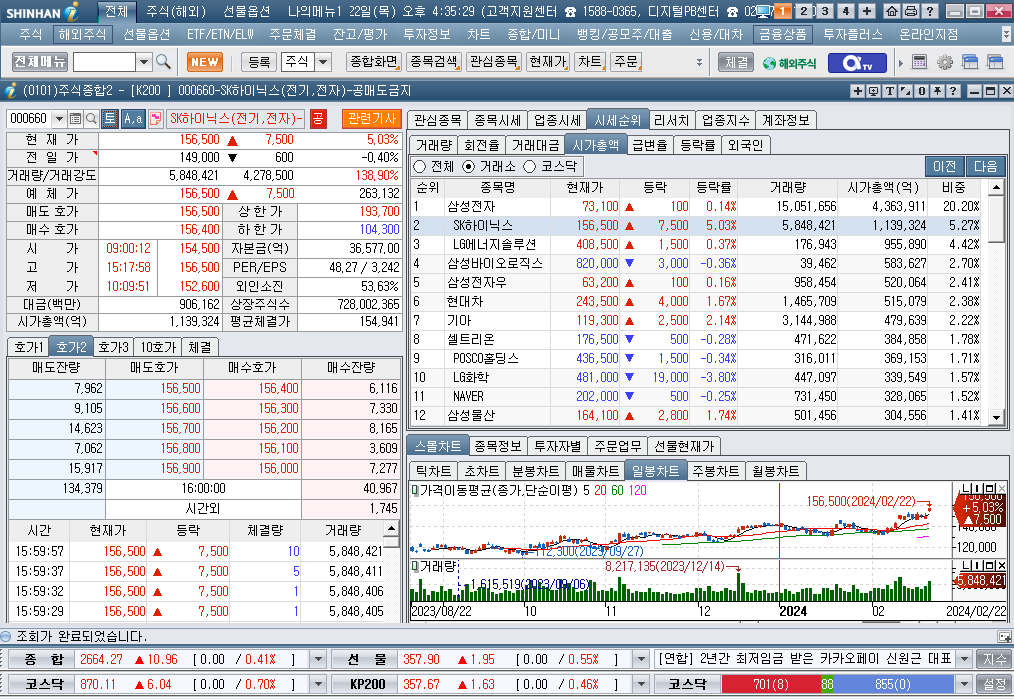Image resolution: width=1014 pixels, height=699 pixels.
Task: Open the 종합 index ticker dropdown
Action: [318, 660]
